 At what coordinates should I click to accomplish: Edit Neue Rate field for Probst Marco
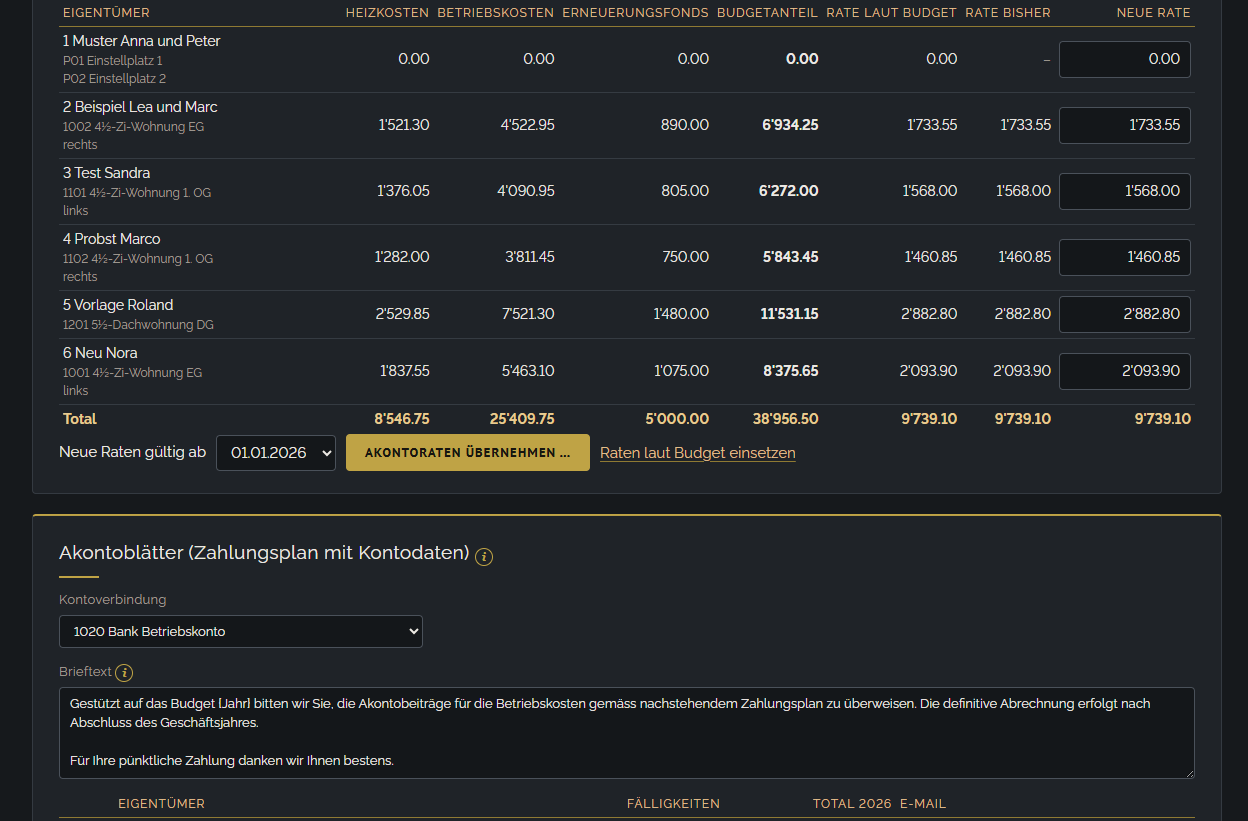click(x=1125, y=257)
